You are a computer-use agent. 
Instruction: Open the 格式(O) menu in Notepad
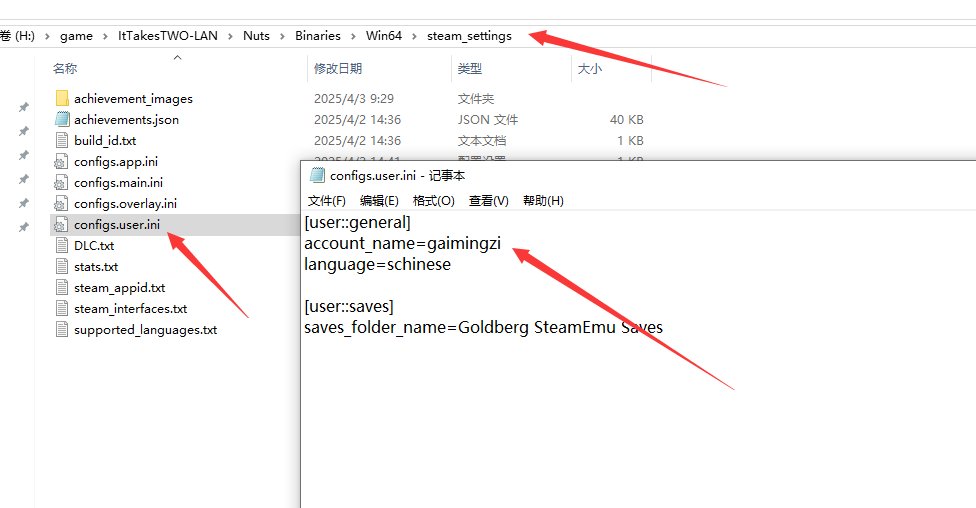433,201
